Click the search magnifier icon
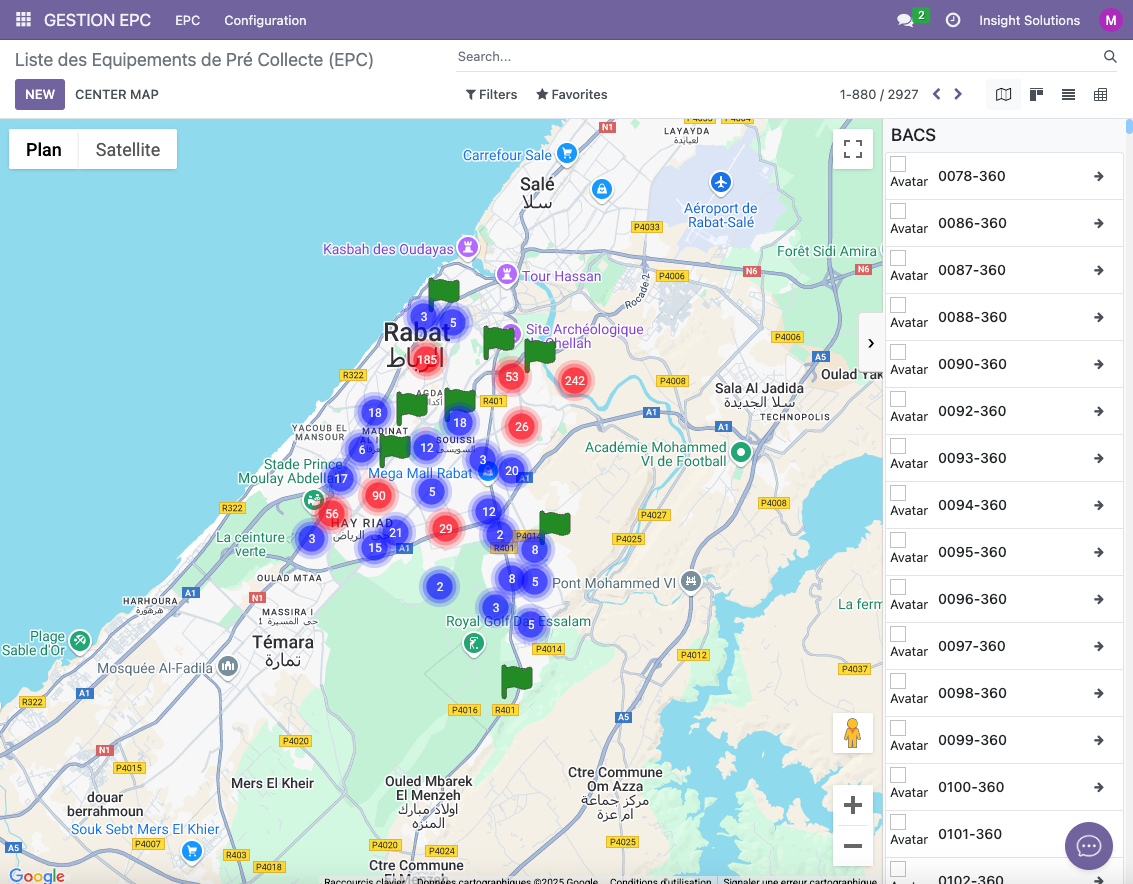1133x884 pixels. (x=1110, y=57)
